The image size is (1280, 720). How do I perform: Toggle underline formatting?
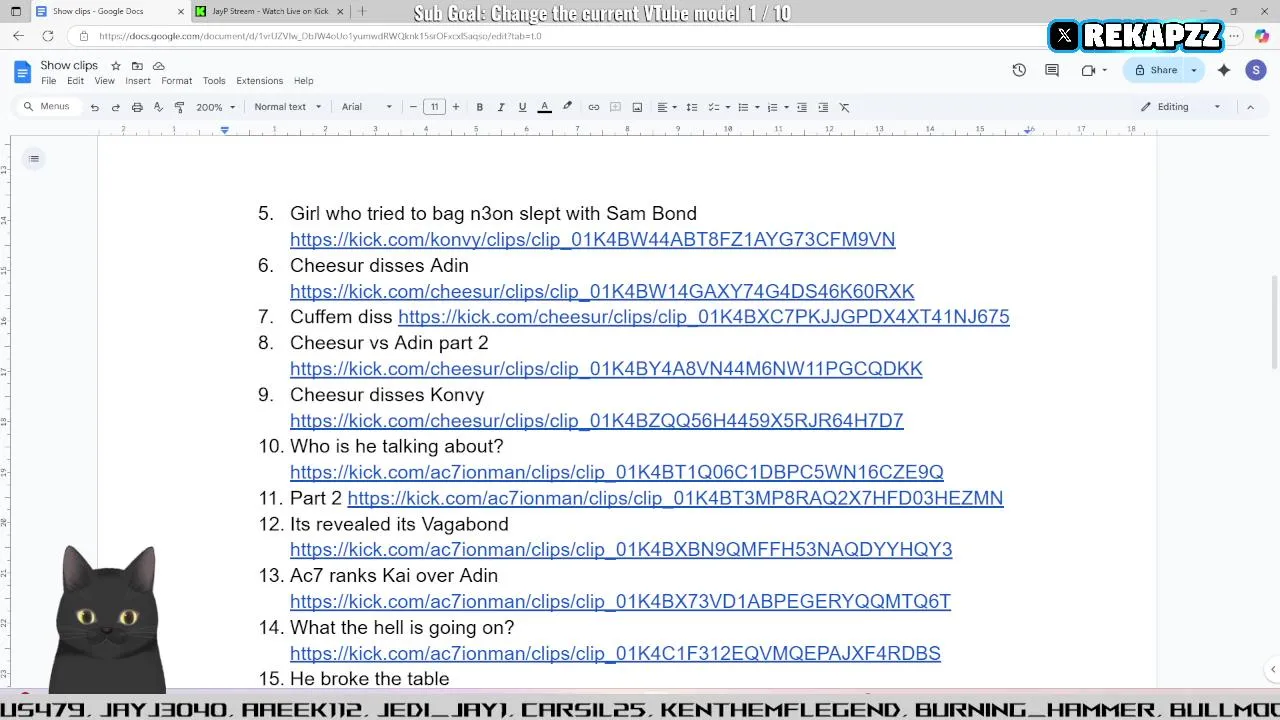pos(522,107)
